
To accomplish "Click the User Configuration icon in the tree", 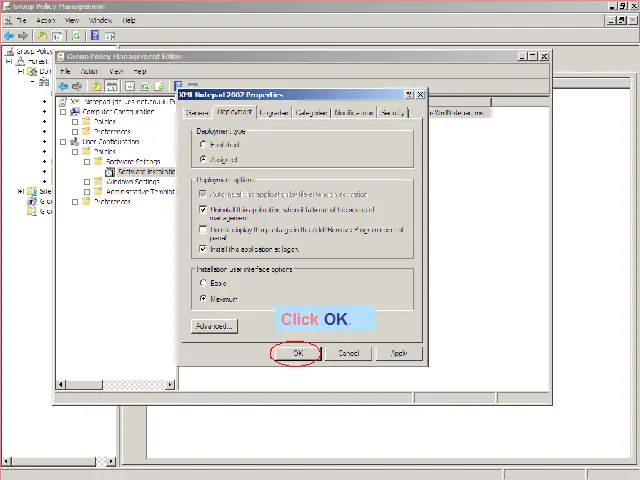I will tap(75, 142).
